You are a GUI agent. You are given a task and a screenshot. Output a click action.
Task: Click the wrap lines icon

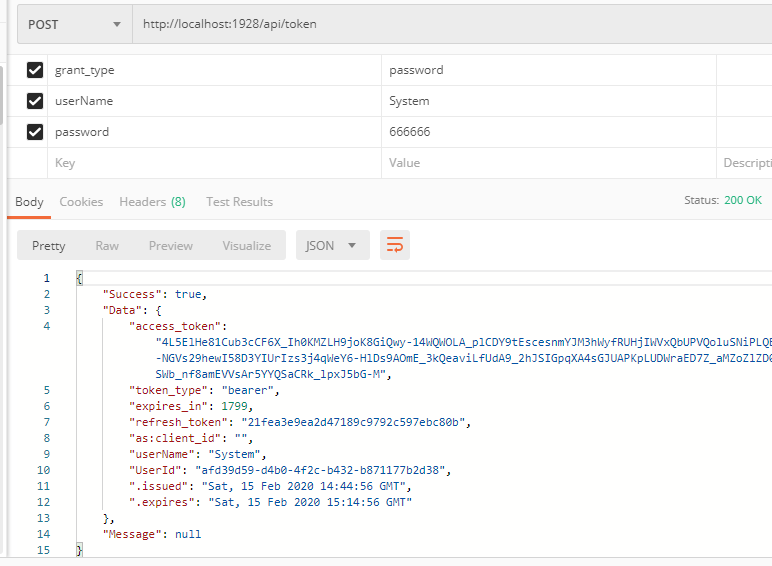(395, 245)
